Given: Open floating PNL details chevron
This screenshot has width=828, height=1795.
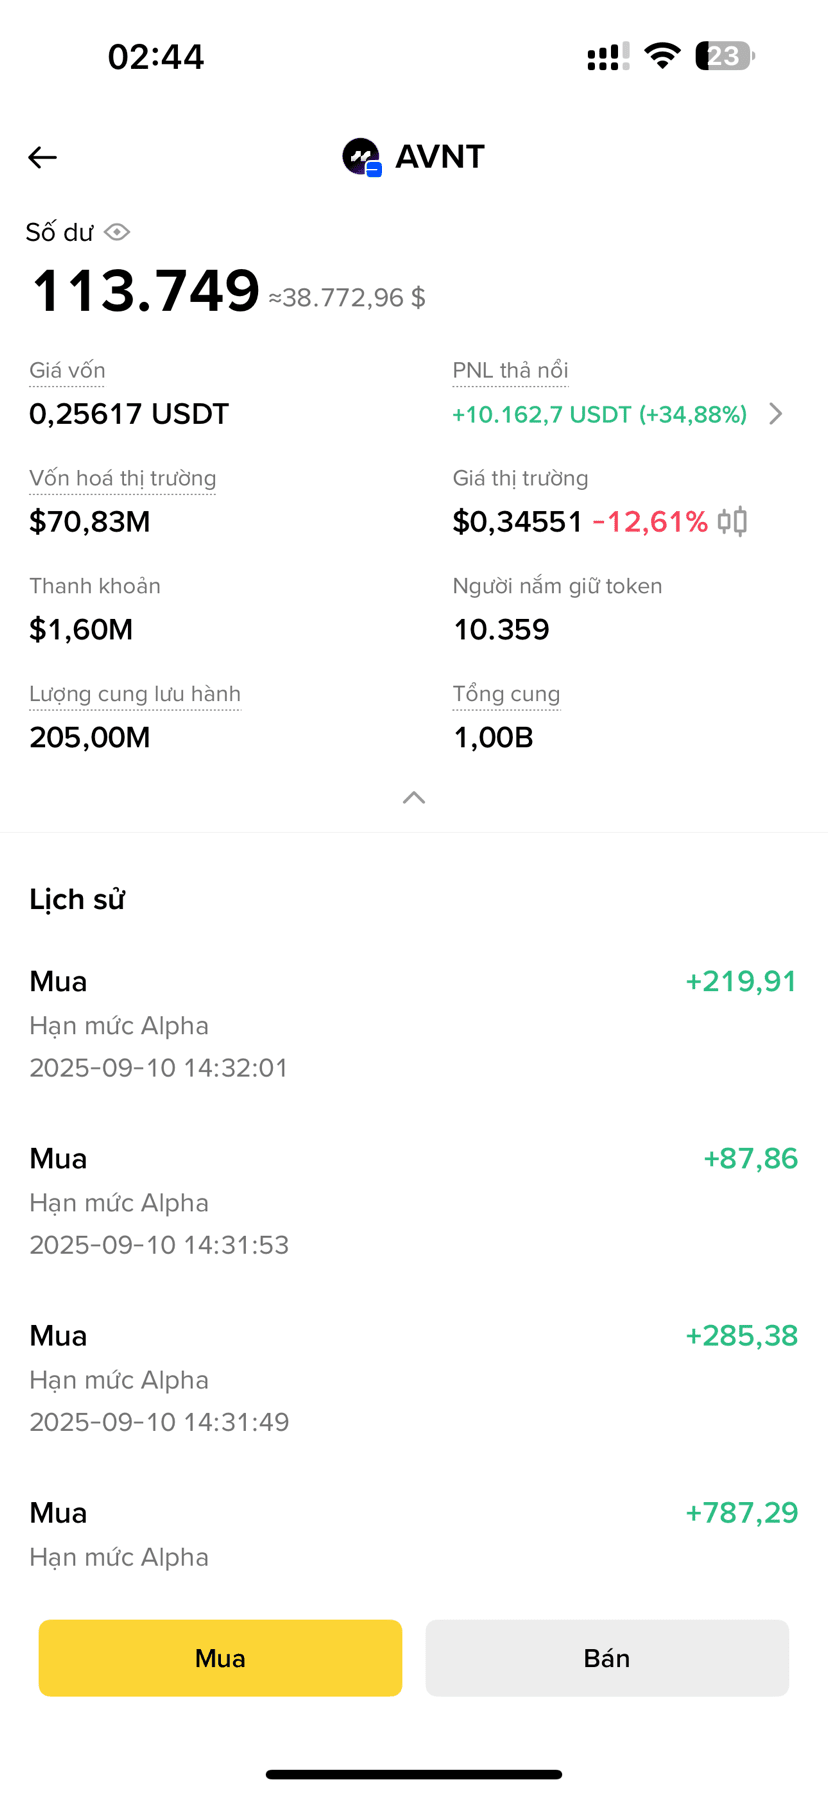Looking at the screenshot, I should 776,414.
